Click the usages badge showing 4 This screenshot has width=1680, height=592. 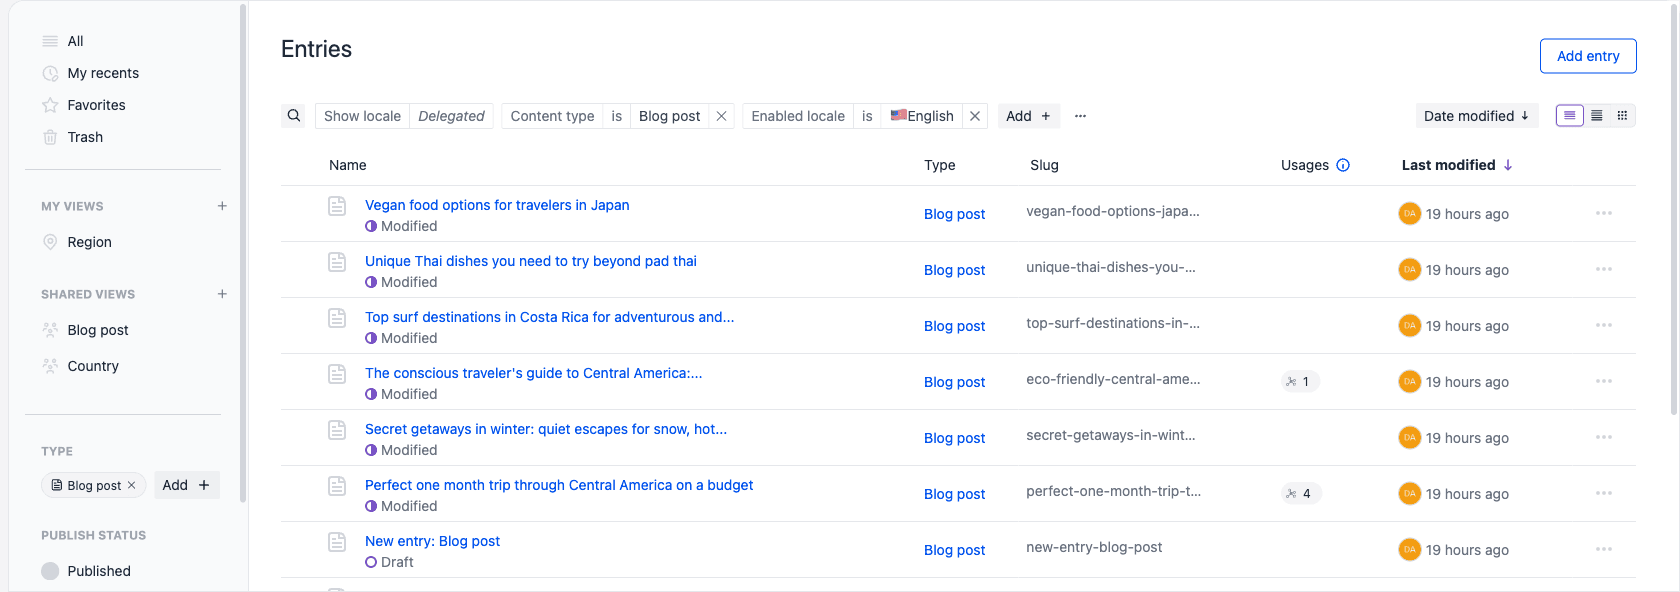pyautogui.click(x=1301, y=493)
